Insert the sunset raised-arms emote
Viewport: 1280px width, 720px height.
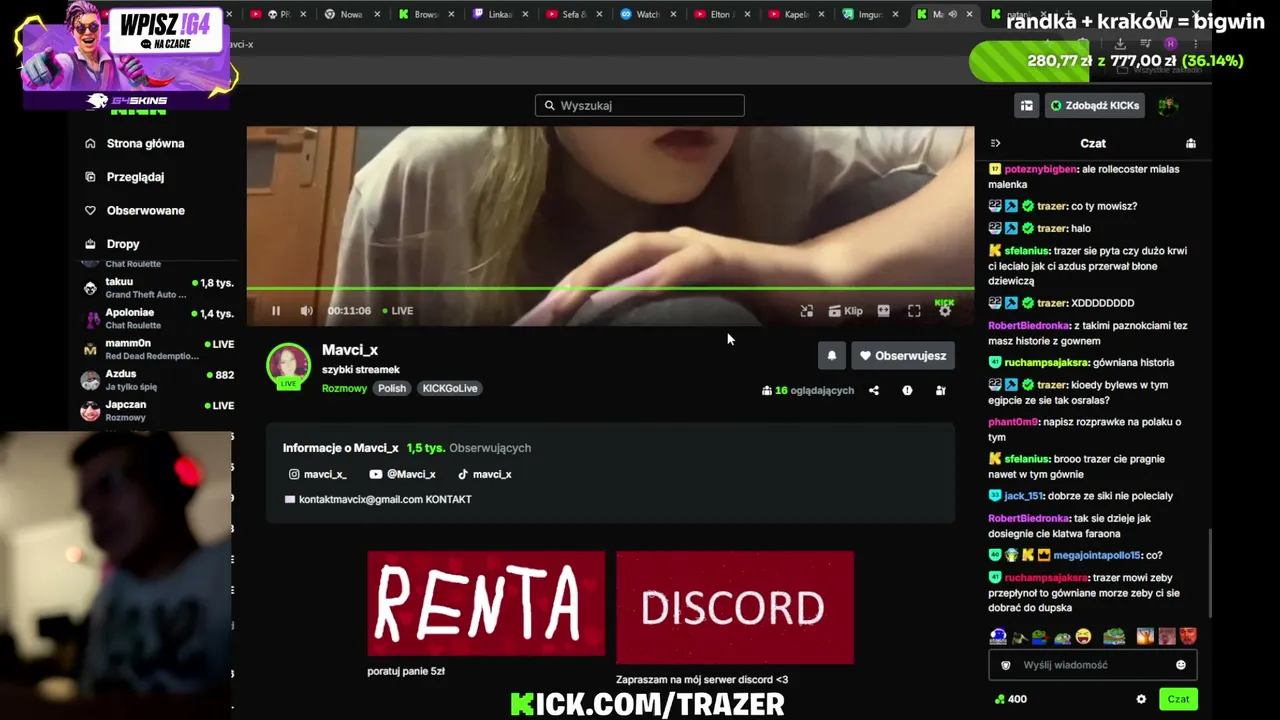tap(1145, 636)
